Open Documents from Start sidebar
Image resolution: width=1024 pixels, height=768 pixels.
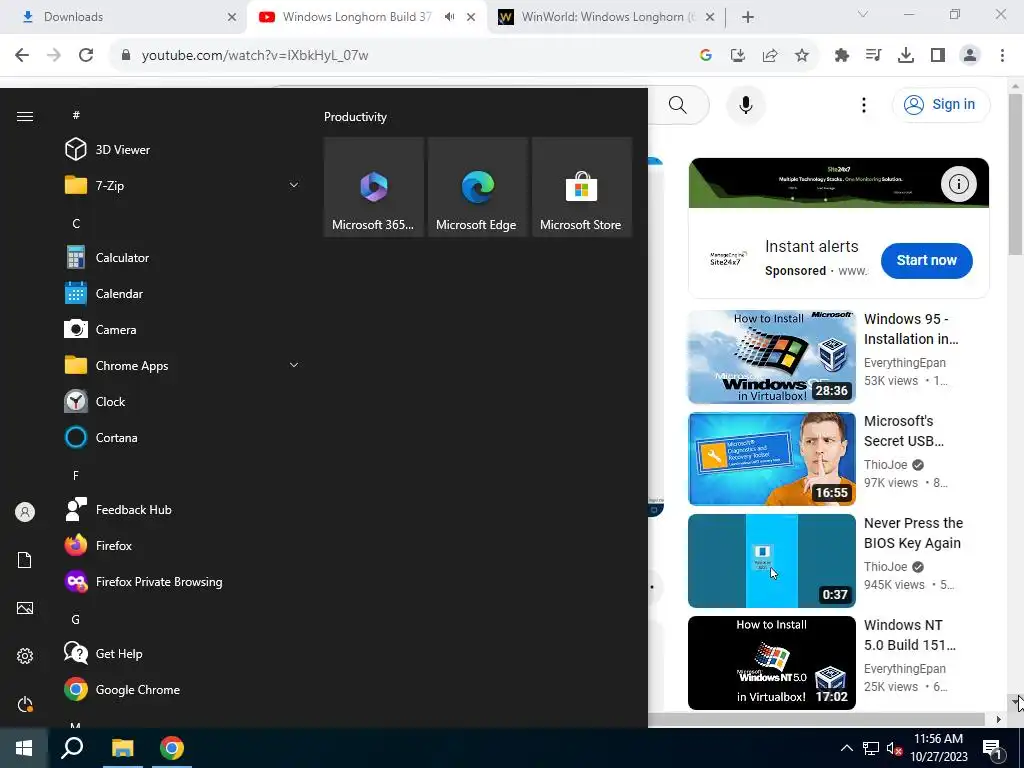click(x=25, y=560)
